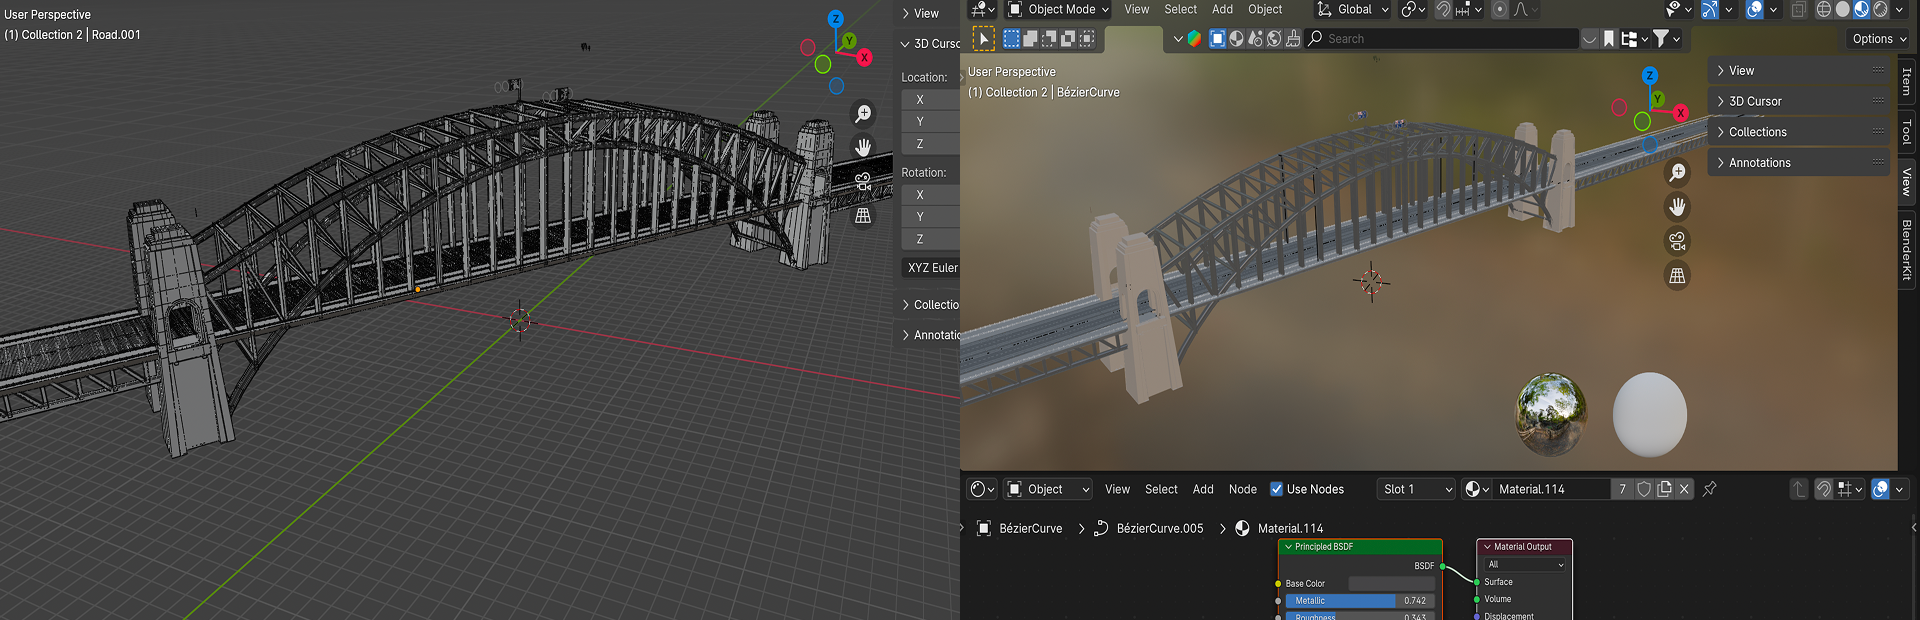Select the brush asset type icon
Screen dimensions: 1920x620
(1293, 39)
